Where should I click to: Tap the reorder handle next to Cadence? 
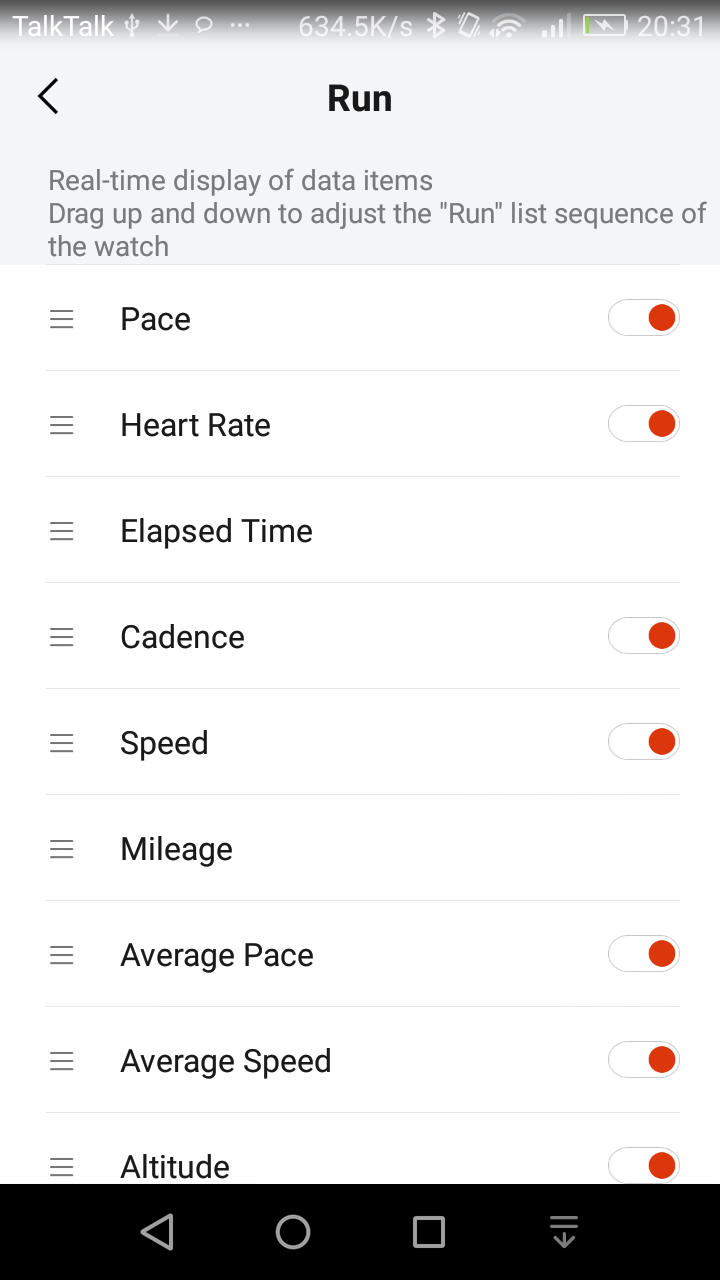click(x=62, y=637)
